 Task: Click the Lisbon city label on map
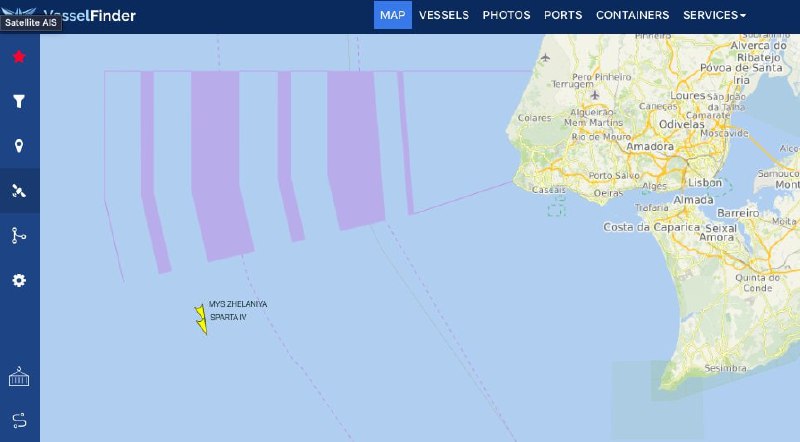[x=705, y=182]
